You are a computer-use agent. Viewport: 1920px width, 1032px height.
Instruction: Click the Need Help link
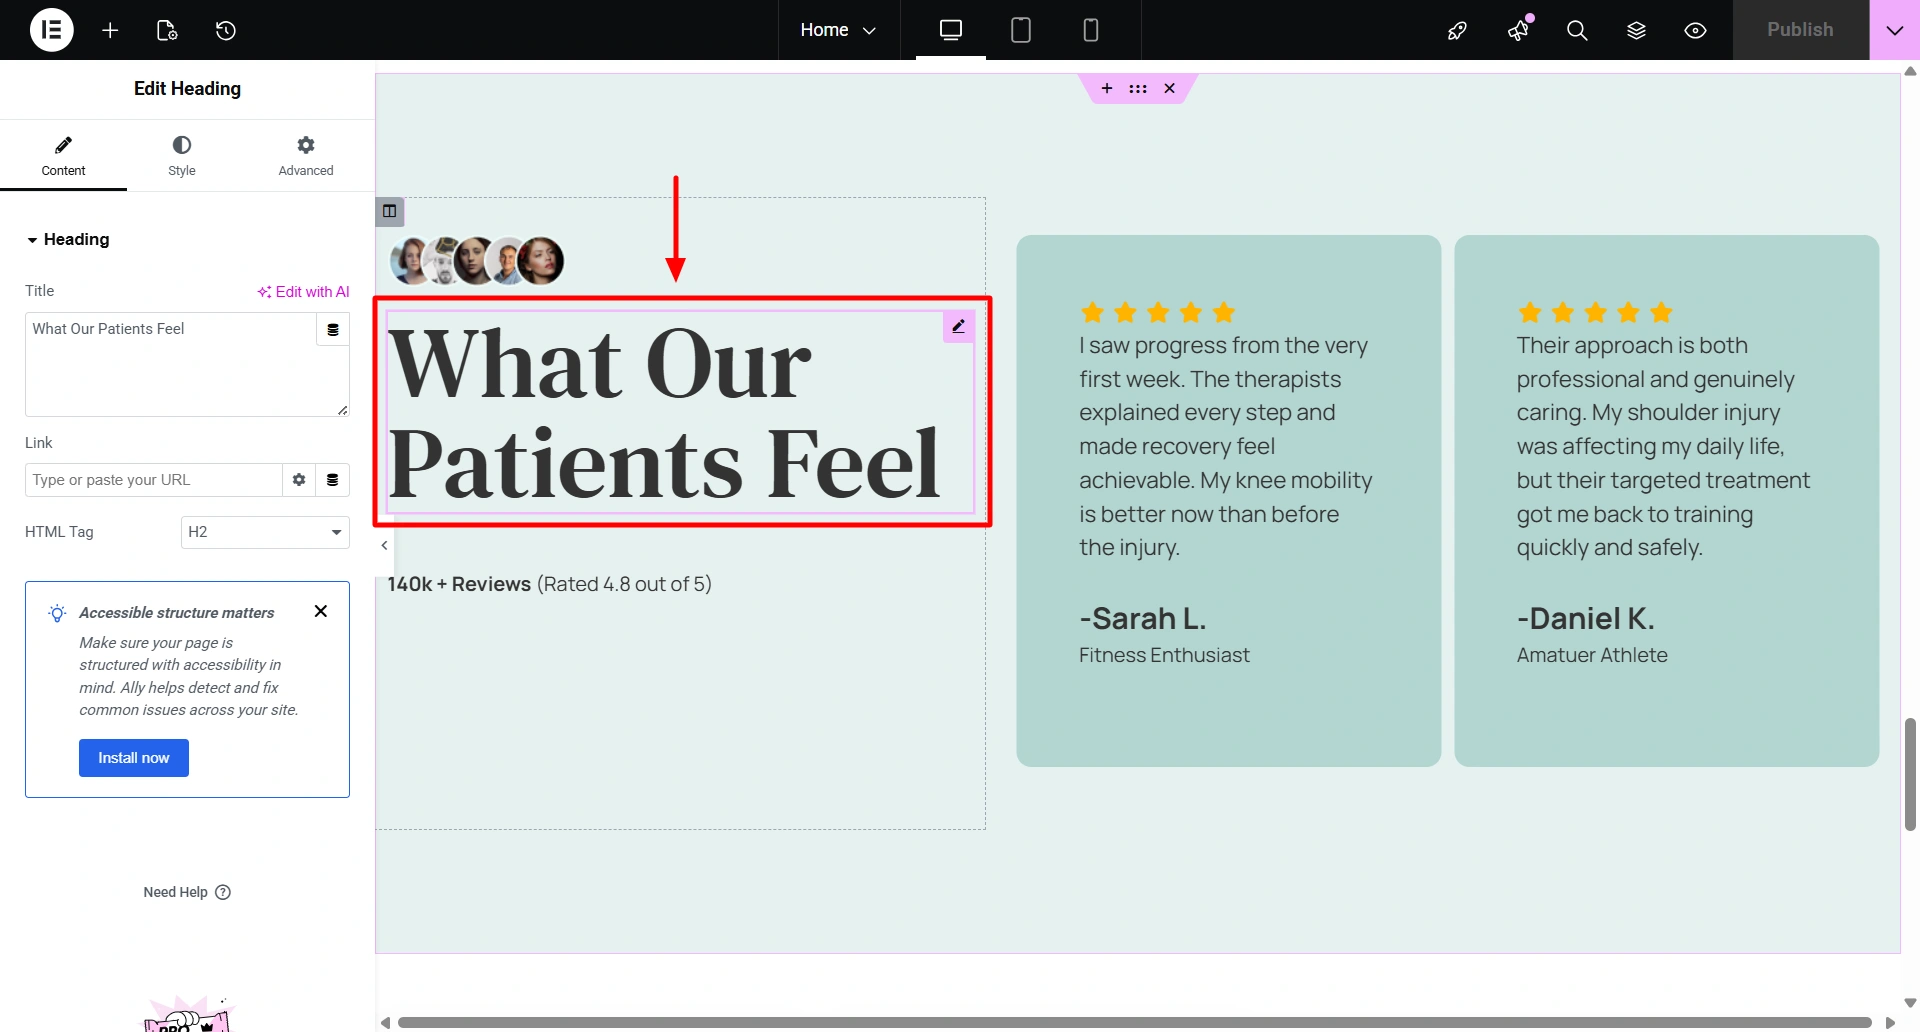point(187,892)
